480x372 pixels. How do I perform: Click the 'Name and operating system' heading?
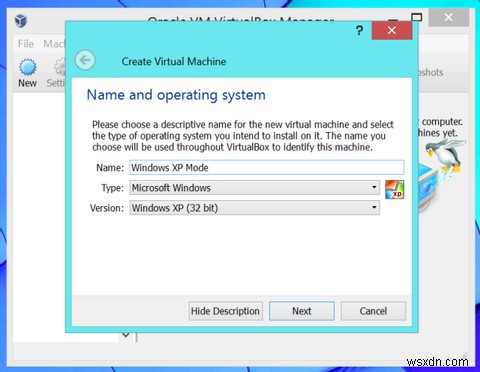click(x=176, y=95)
